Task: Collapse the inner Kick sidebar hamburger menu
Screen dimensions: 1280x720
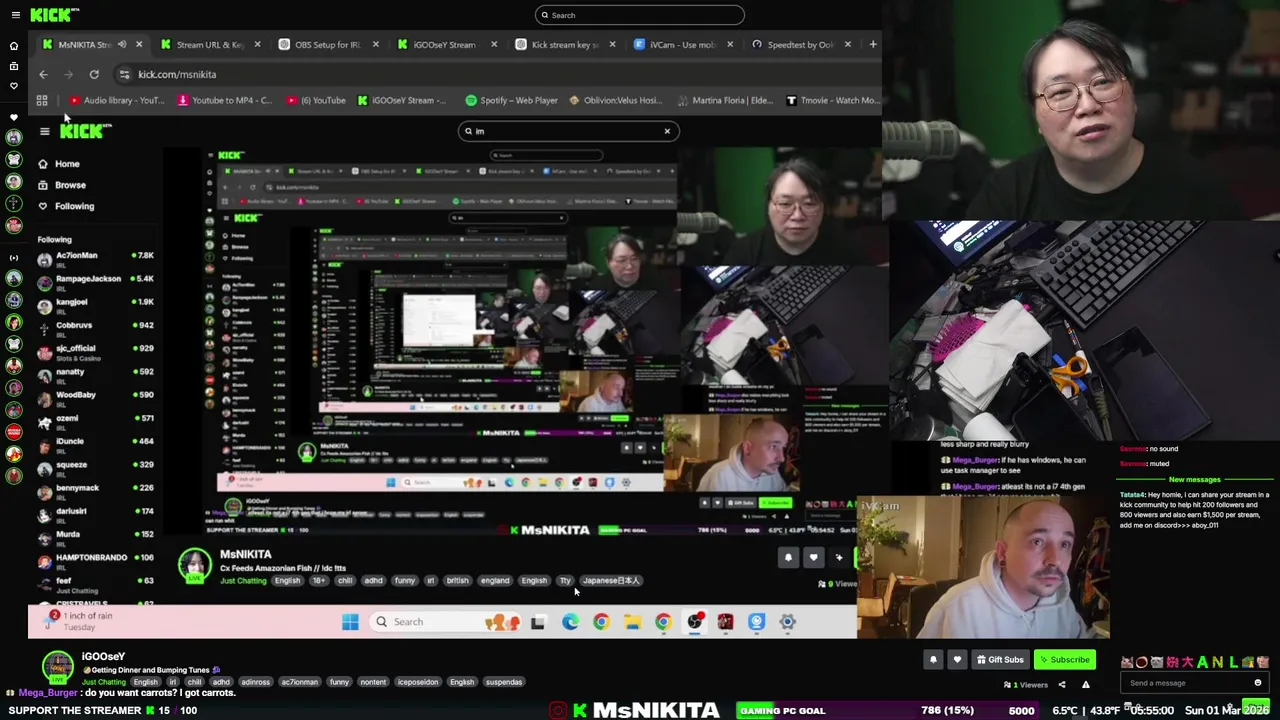Action: coord(44,131)
